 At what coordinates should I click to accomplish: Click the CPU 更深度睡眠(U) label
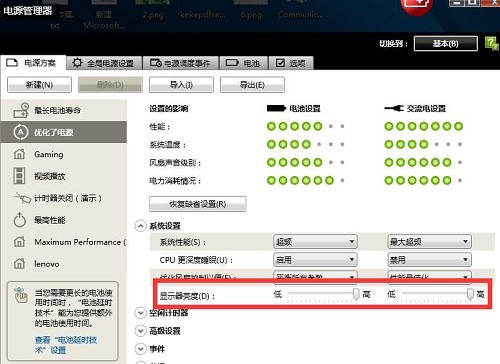click(x=196, y=260)
